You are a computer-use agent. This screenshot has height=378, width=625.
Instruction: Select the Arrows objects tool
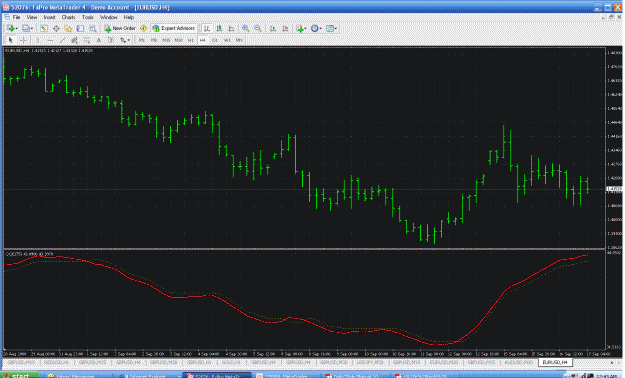123,40
